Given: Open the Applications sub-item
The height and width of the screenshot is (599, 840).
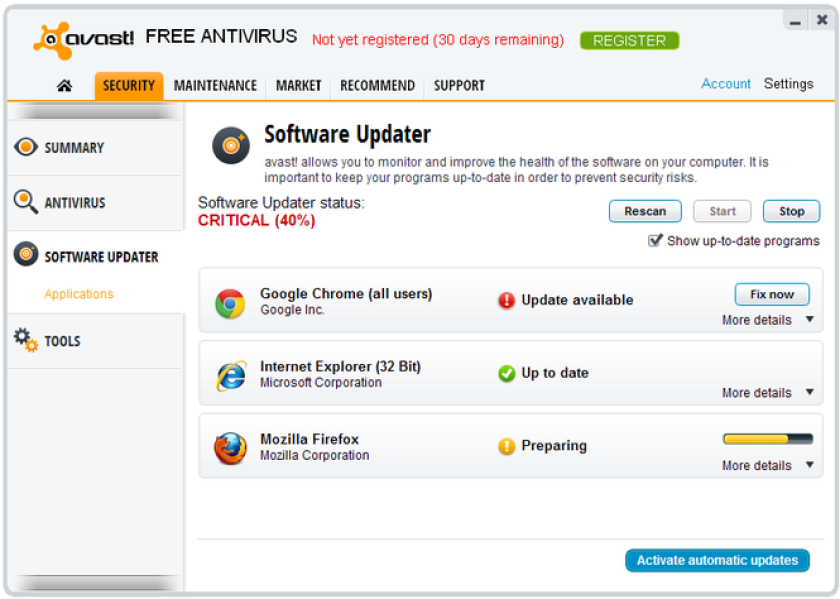Looking at the screenshot, I should tap(79, 294).
